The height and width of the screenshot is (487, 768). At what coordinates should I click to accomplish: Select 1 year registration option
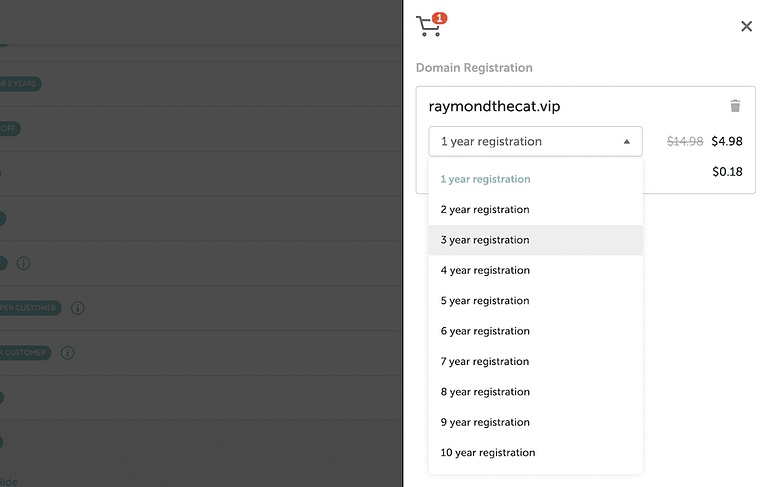pyautogui.click(x=485, y=180)
